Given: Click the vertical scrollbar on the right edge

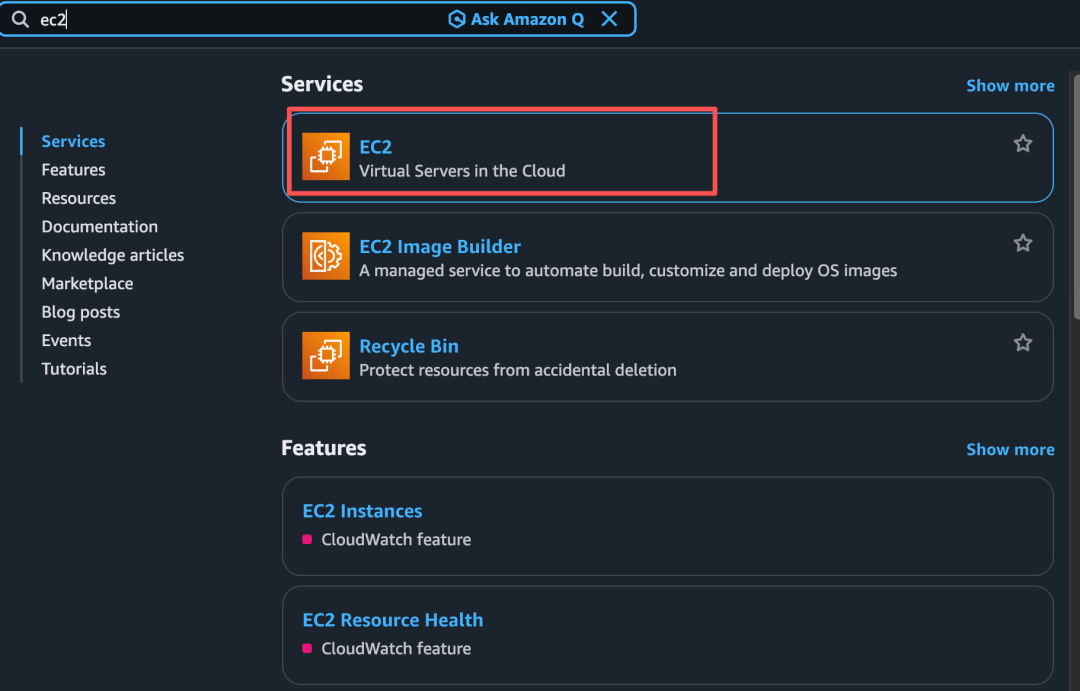Looking at the screenshot, I should pyautogui.click(x=1076, y=196).
